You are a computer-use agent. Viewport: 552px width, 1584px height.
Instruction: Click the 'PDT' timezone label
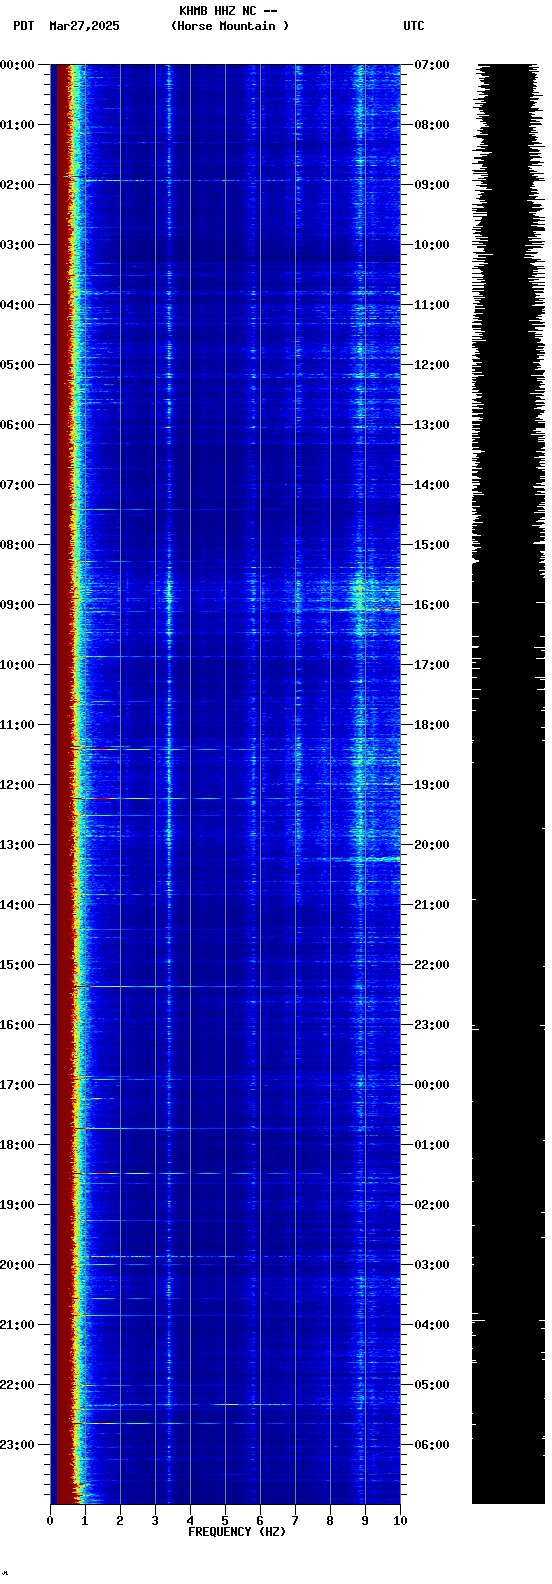[x=24, y=26]
